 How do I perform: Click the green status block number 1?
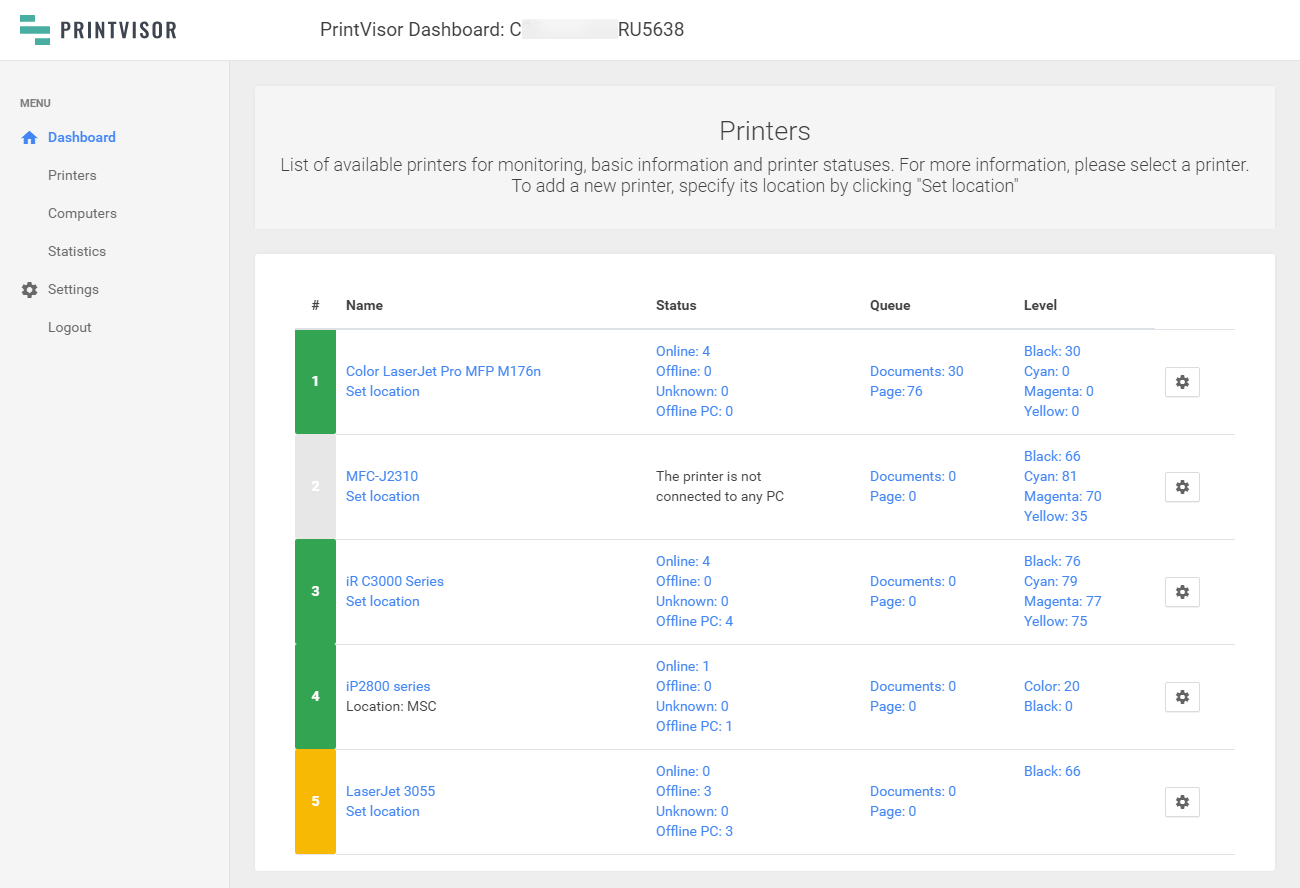point(315,382)
